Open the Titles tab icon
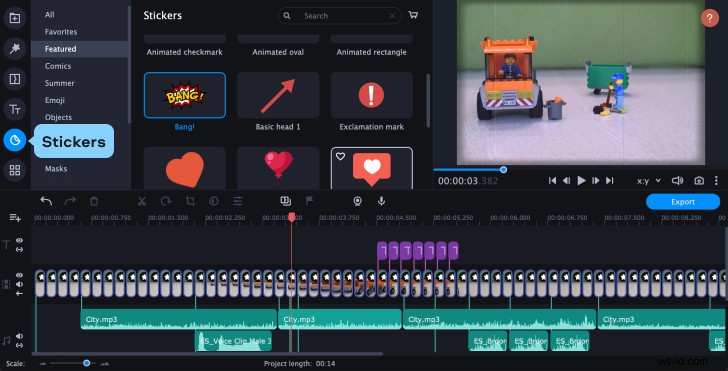Screen dimensions: 728x371 click(15, 110)
